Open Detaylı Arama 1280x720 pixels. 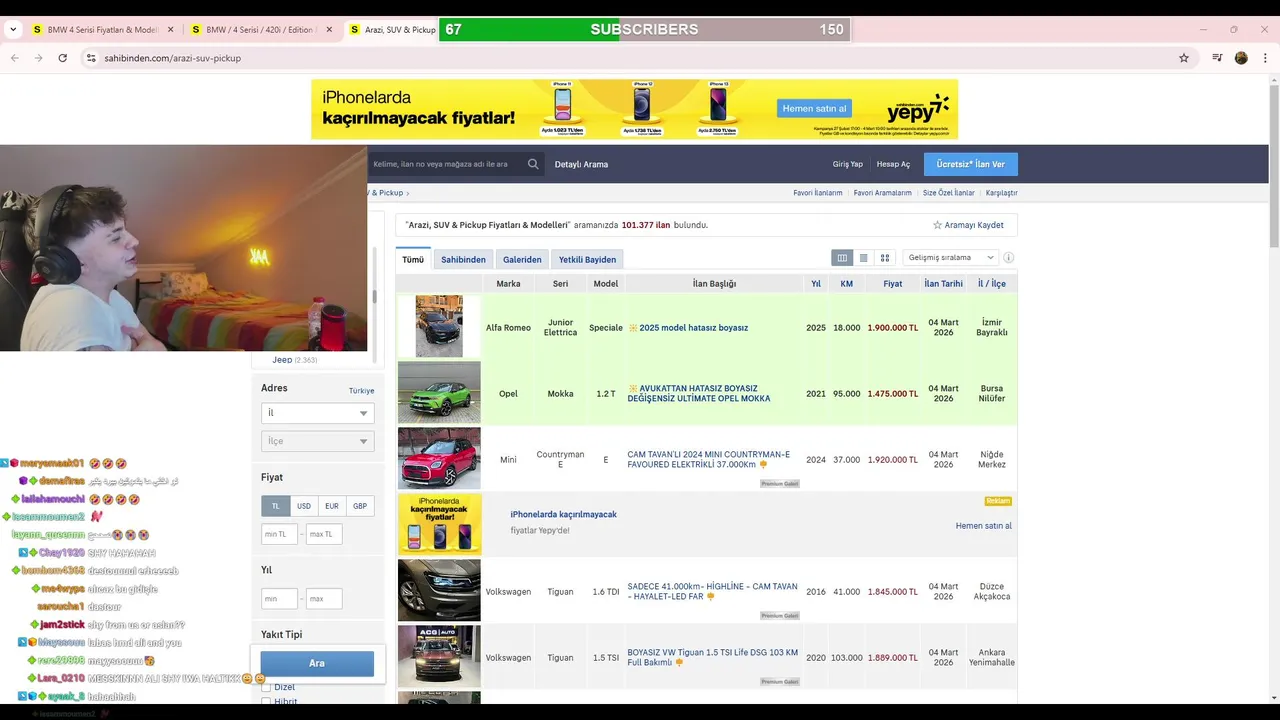[581, 164]
